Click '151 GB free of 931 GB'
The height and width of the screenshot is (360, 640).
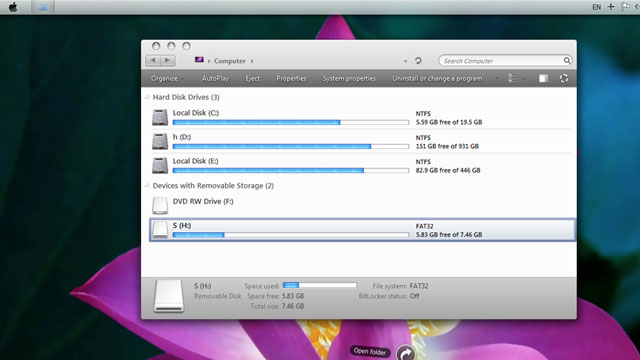pyautogui.click(x=447, y=146)
